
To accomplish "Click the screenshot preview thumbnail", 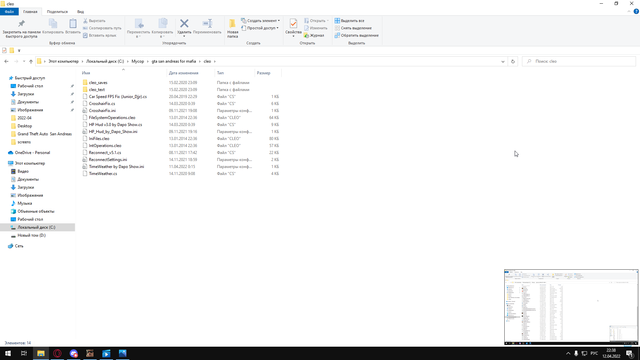I will 571,307.
